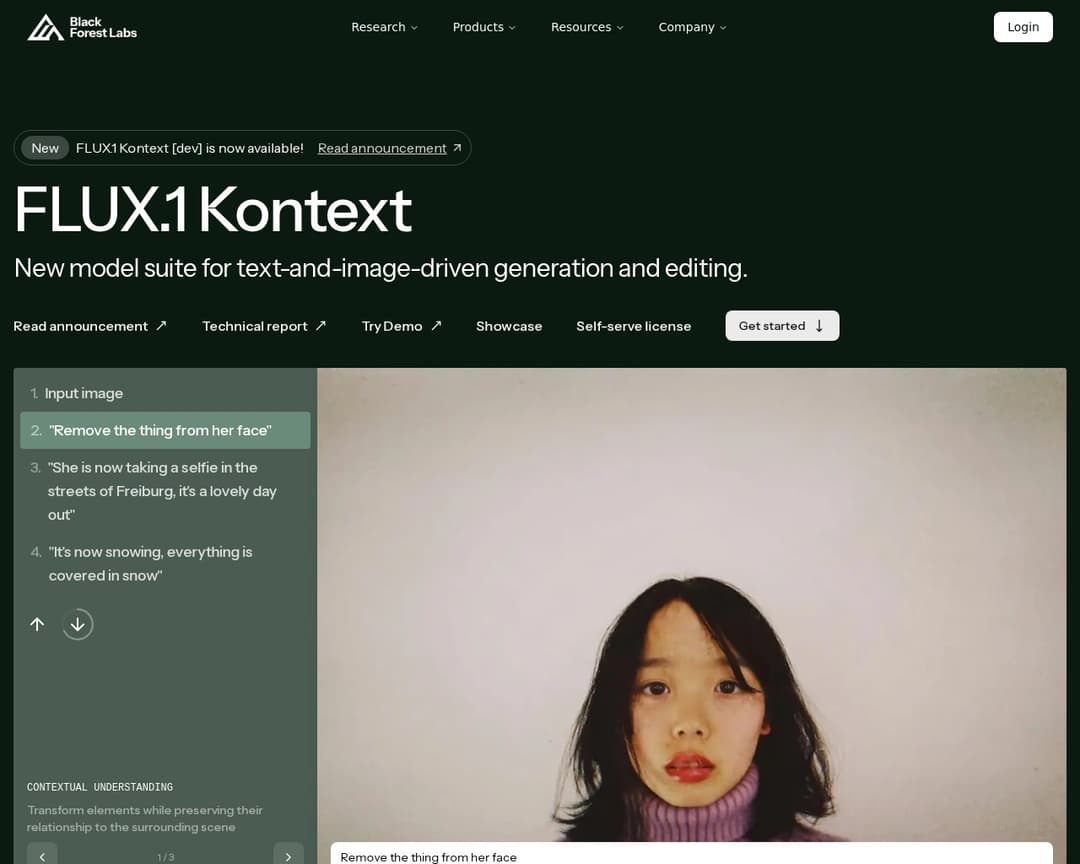Viewport: 1080px width, 864px height.
Task: Open the Company dropdown menu
Action: pos(692,27)
